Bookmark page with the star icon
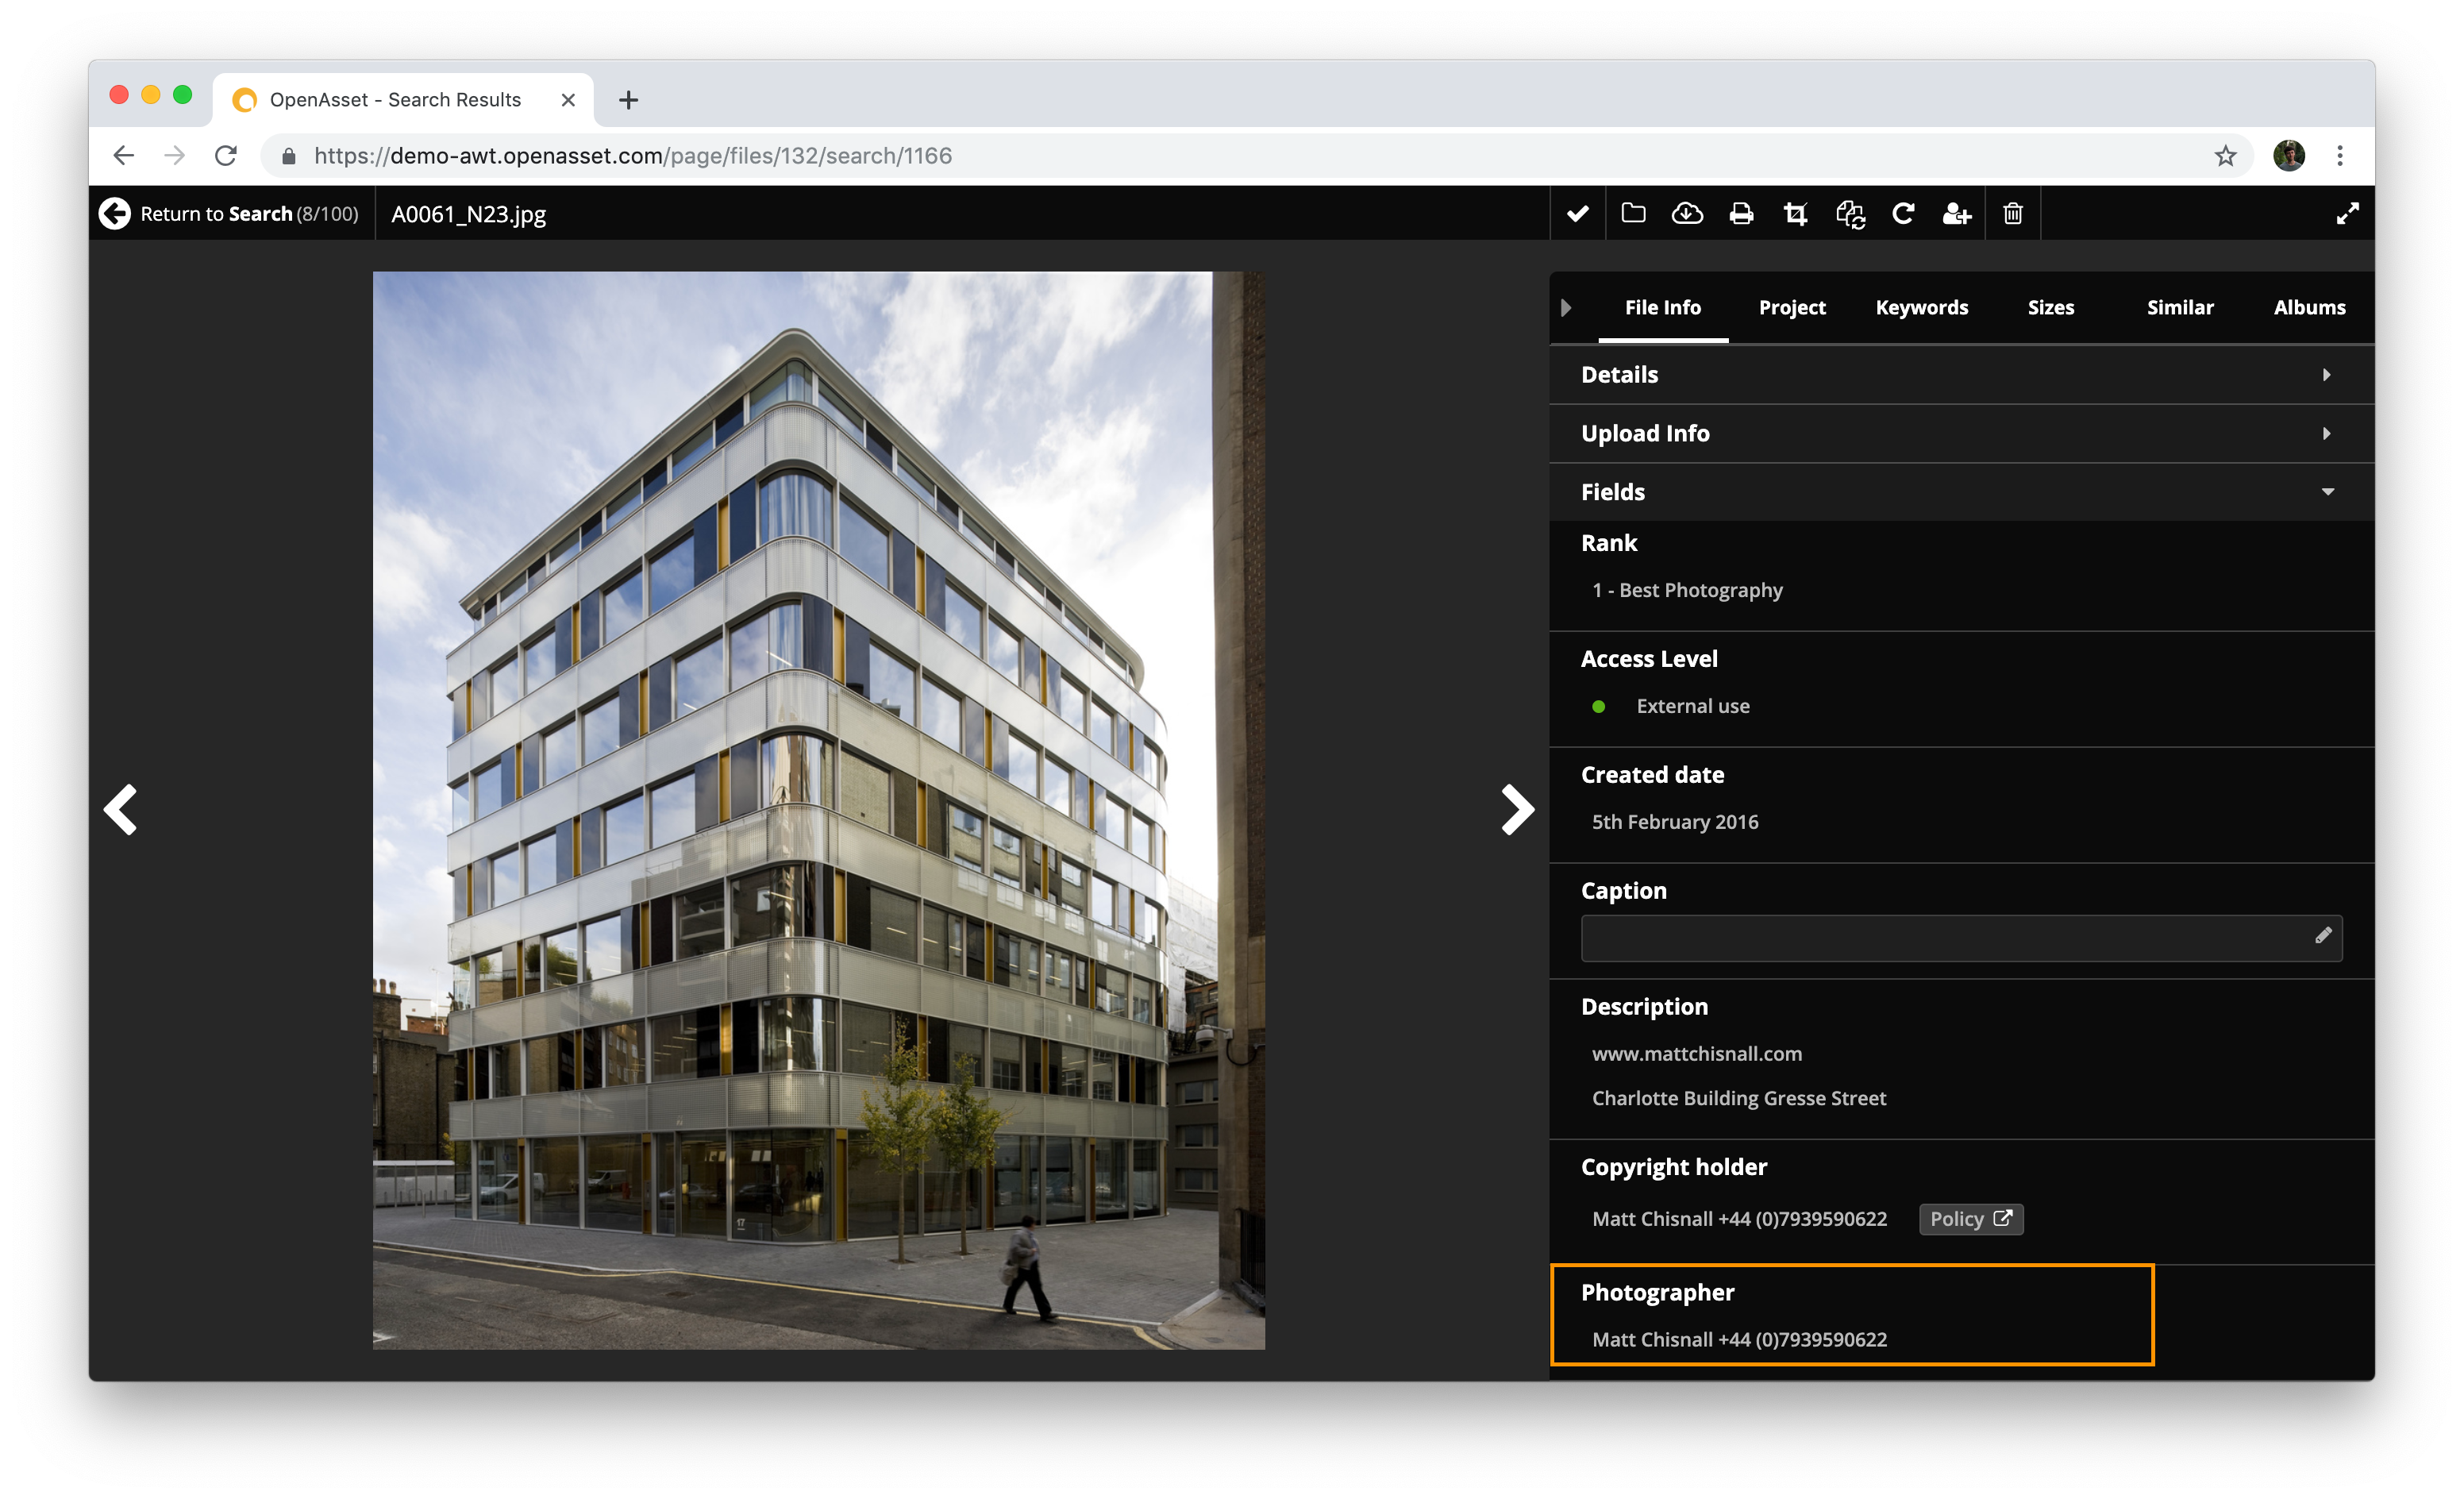The width and height of the screenshot is (2464, 1499). tap(2224, 156)
